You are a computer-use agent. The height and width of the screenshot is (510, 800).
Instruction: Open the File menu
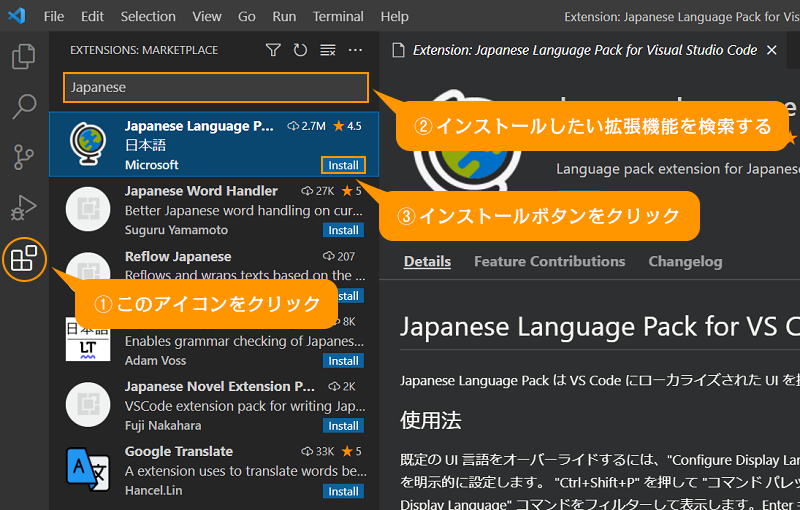(x=54, y=16)
